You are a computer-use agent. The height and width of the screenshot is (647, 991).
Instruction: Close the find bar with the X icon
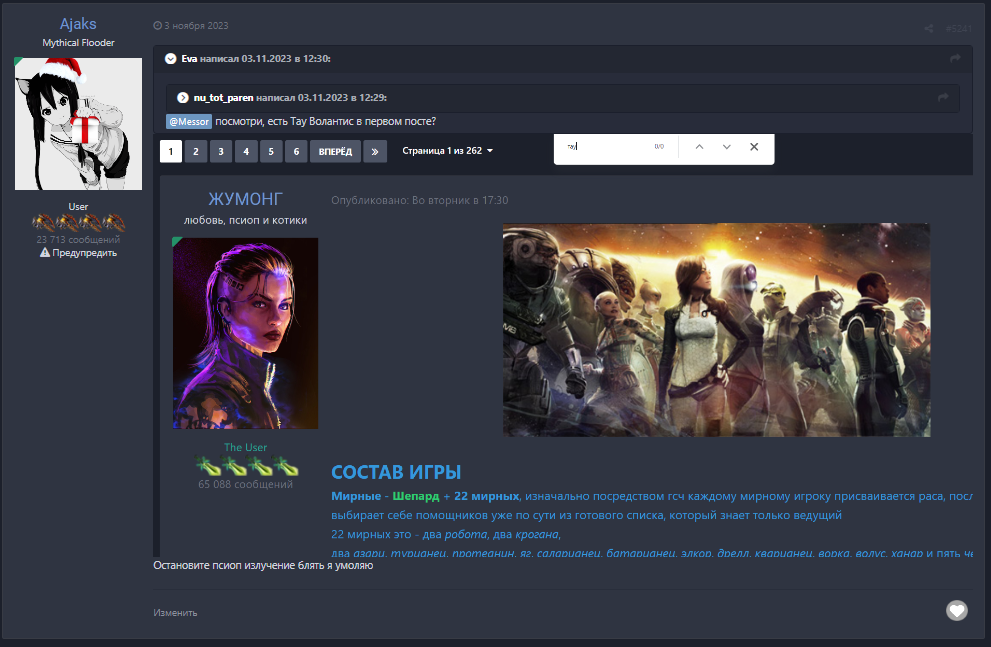tap(754, 147)
